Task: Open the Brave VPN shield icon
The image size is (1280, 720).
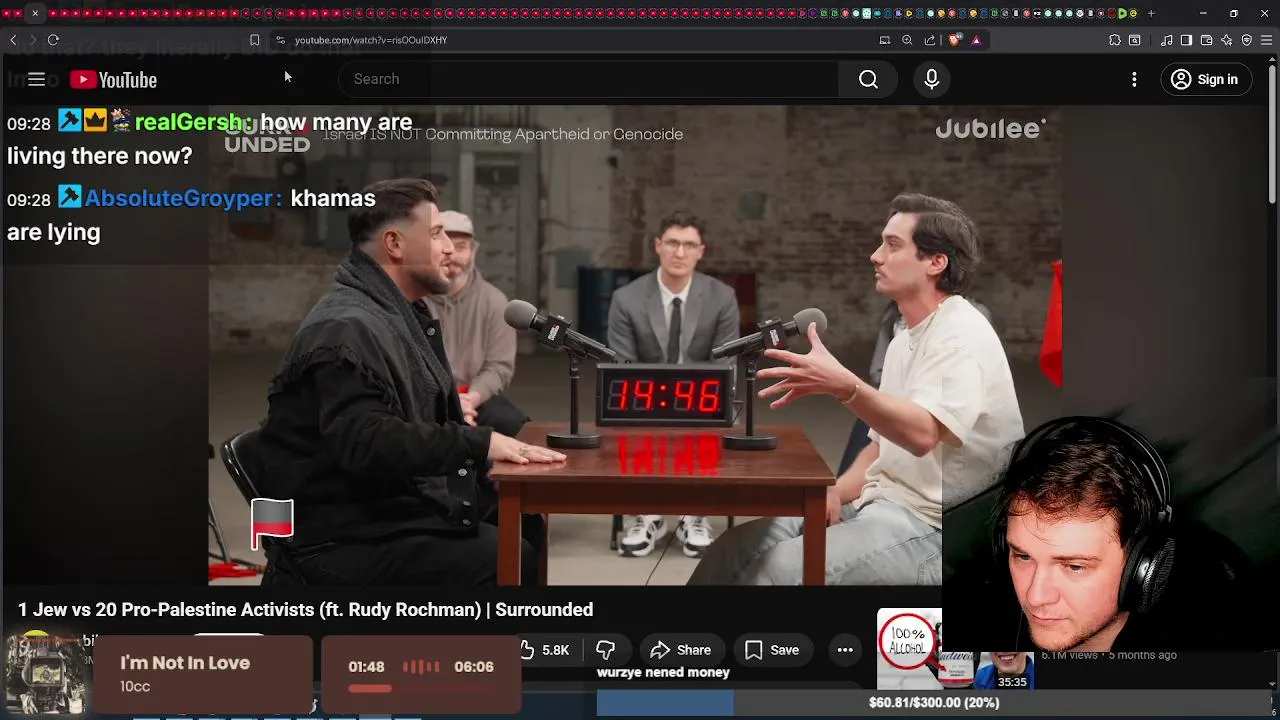Action: click(x=1246, y=40)
